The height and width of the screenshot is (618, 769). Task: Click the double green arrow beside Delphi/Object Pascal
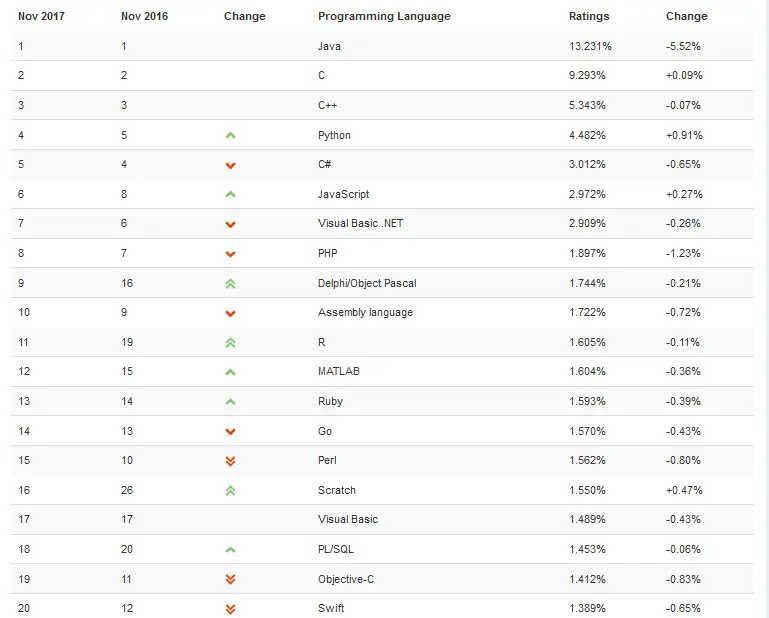coord(231,283)
